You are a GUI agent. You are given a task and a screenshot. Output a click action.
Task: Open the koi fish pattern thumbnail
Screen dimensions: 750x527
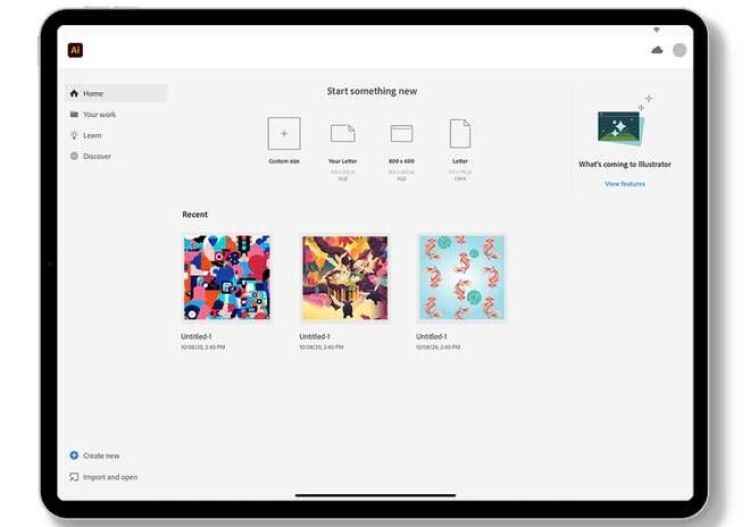tap(461, 278)
